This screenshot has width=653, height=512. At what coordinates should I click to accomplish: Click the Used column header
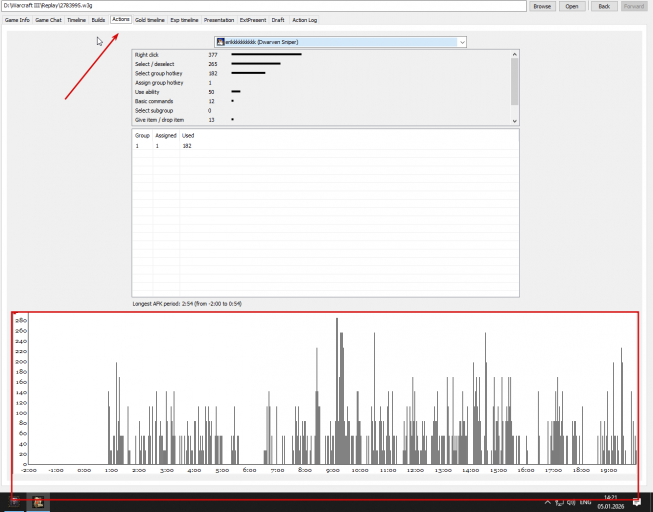tap(188, 135)
